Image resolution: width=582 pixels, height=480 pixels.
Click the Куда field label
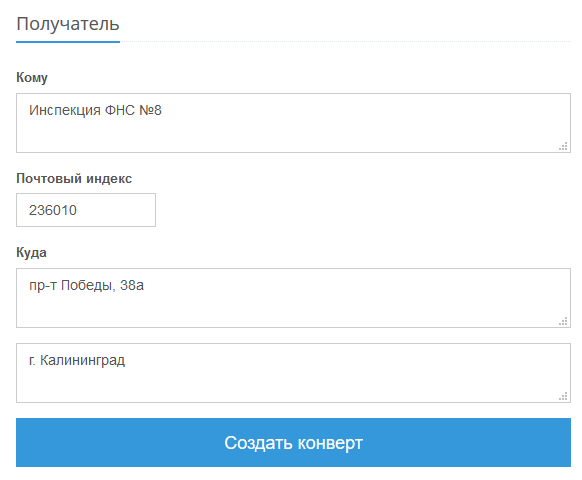32,253
